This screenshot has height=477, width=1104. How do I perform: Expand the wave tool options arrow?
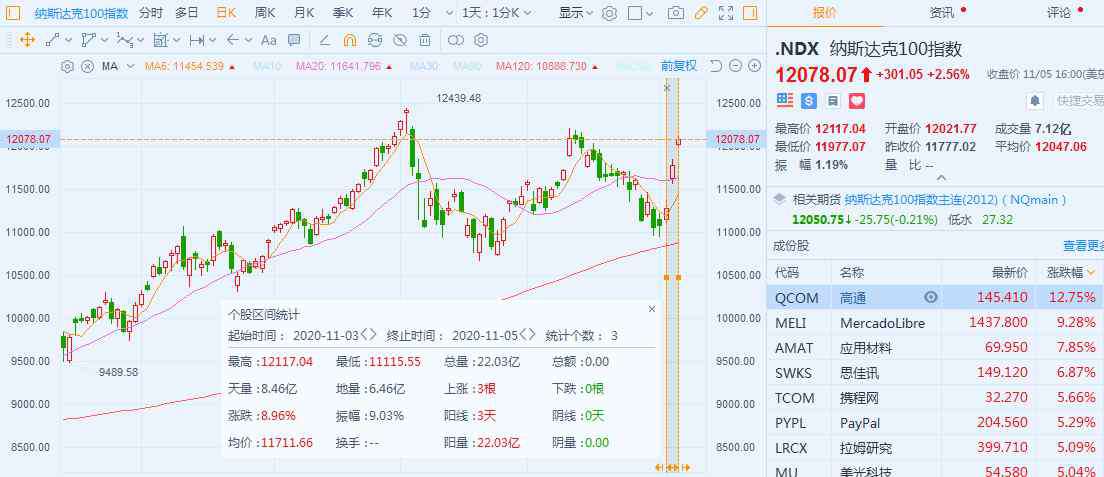point(141,40)
